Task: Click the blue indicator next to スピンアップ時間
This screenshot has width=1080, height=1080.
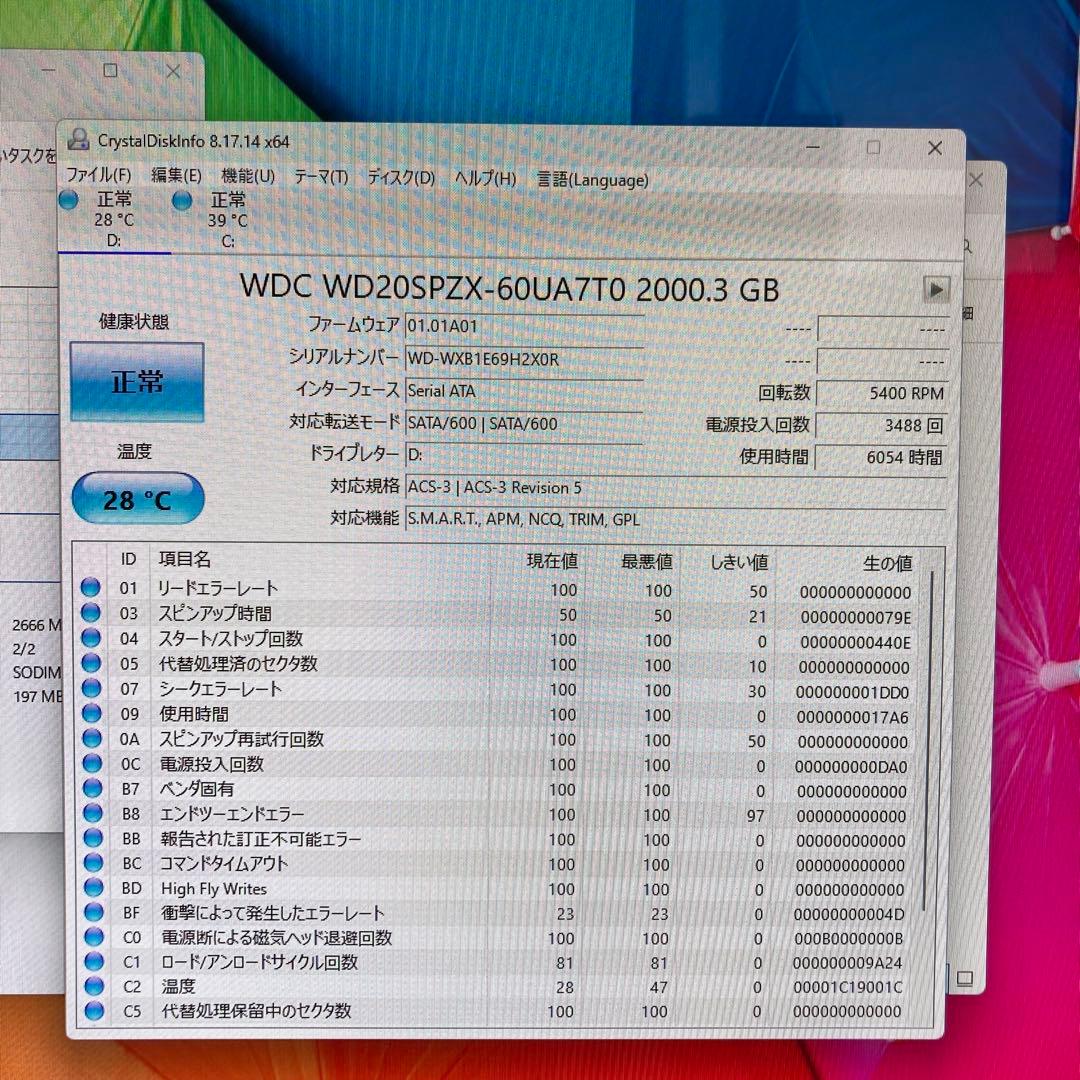Action: tap(93, 614)
